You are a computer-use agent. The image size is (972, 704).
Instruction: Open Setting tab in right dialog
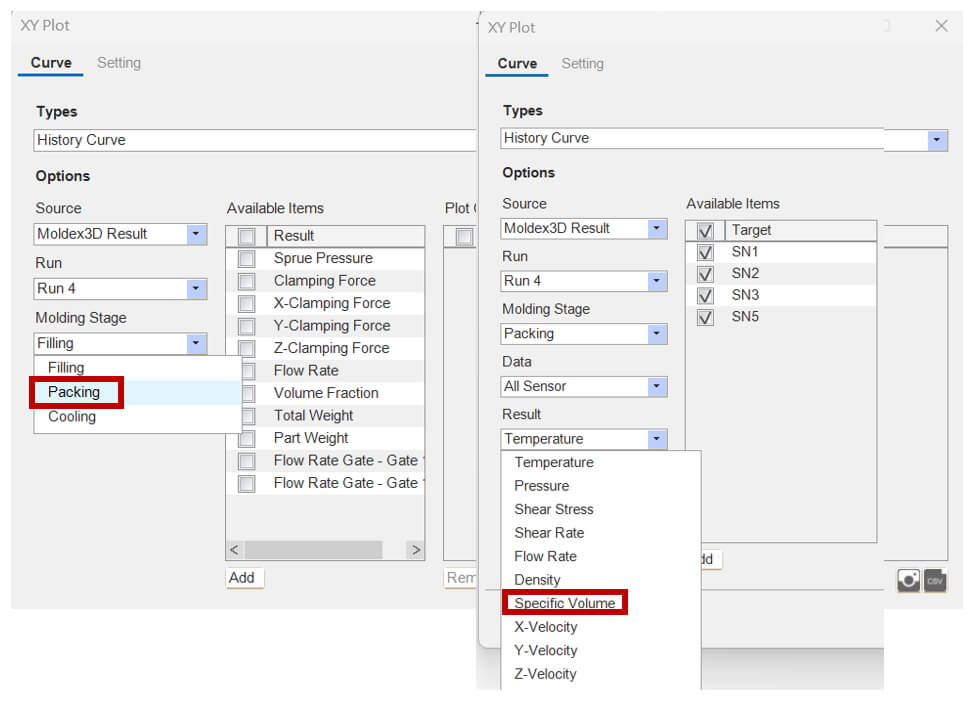click(x=582, y=64)
